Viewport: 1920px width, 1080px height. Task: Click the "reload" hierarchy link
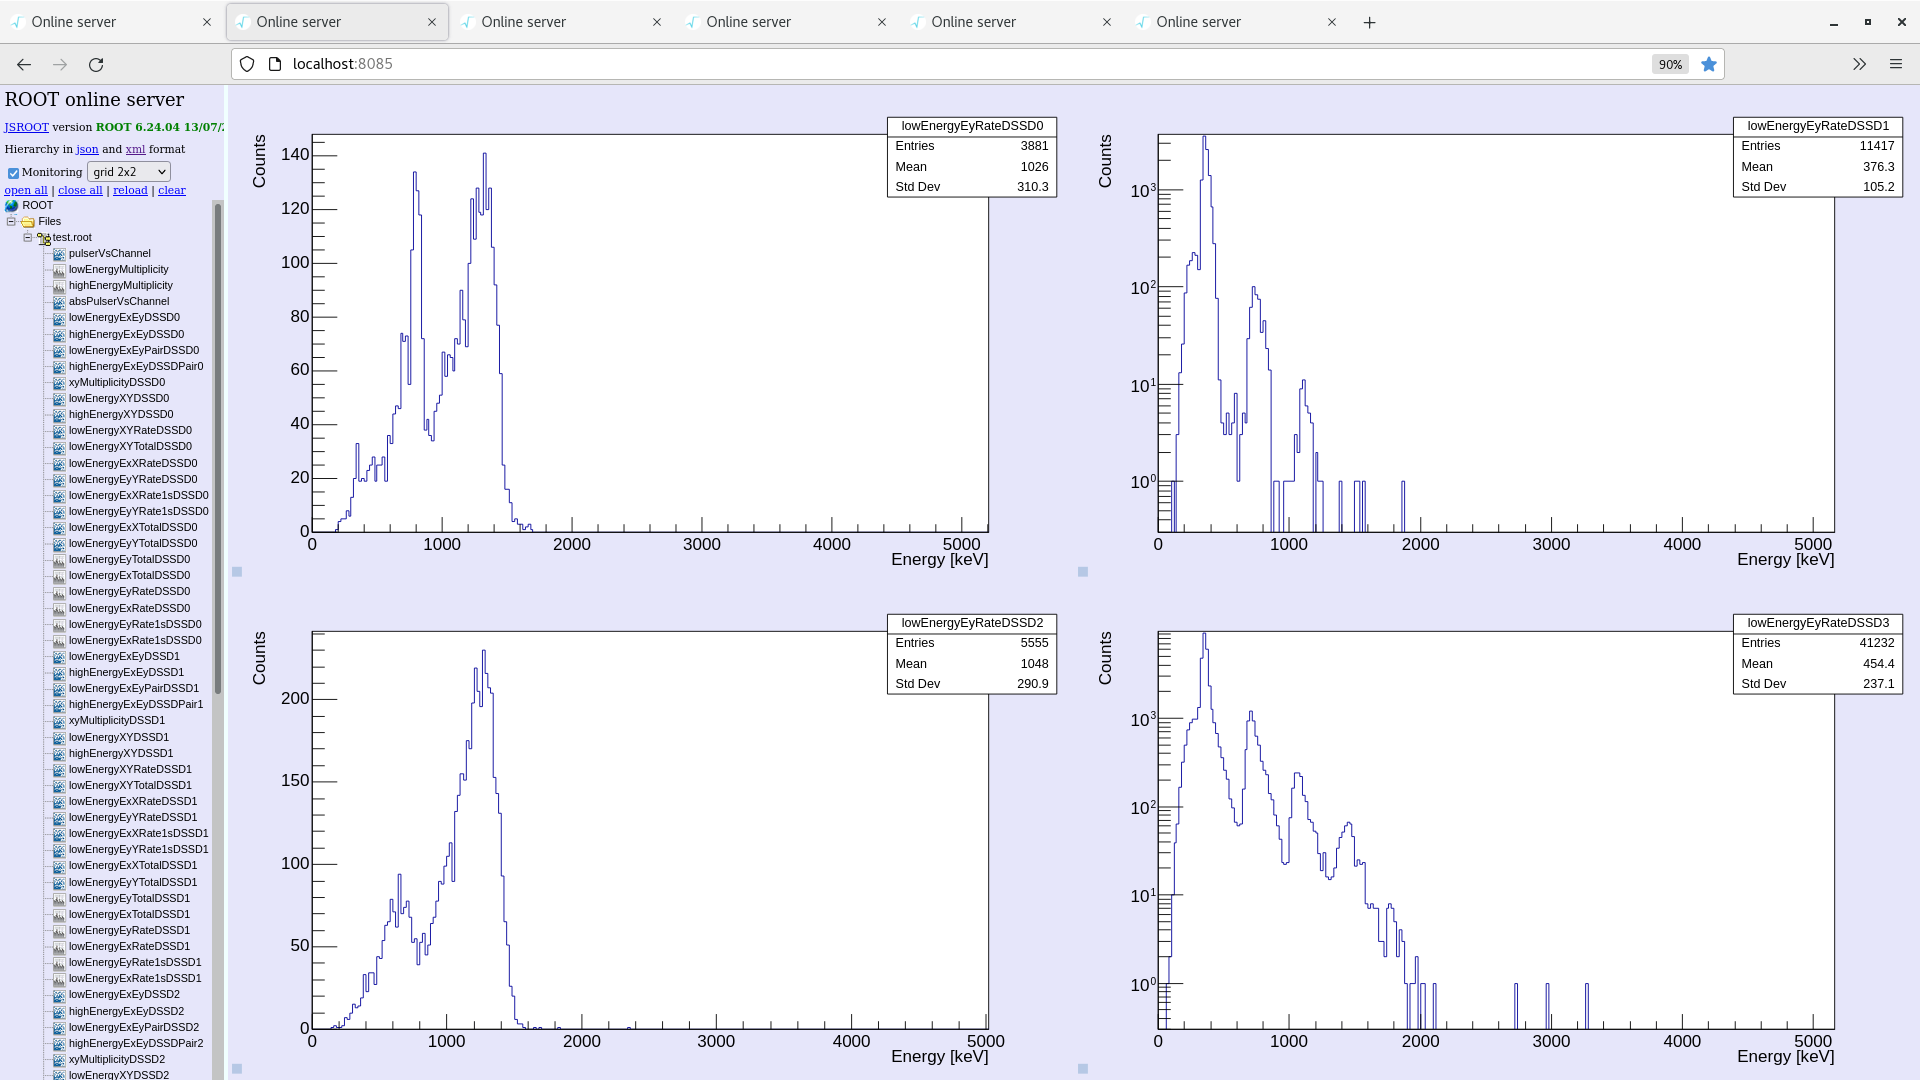(x=130, y=190)
